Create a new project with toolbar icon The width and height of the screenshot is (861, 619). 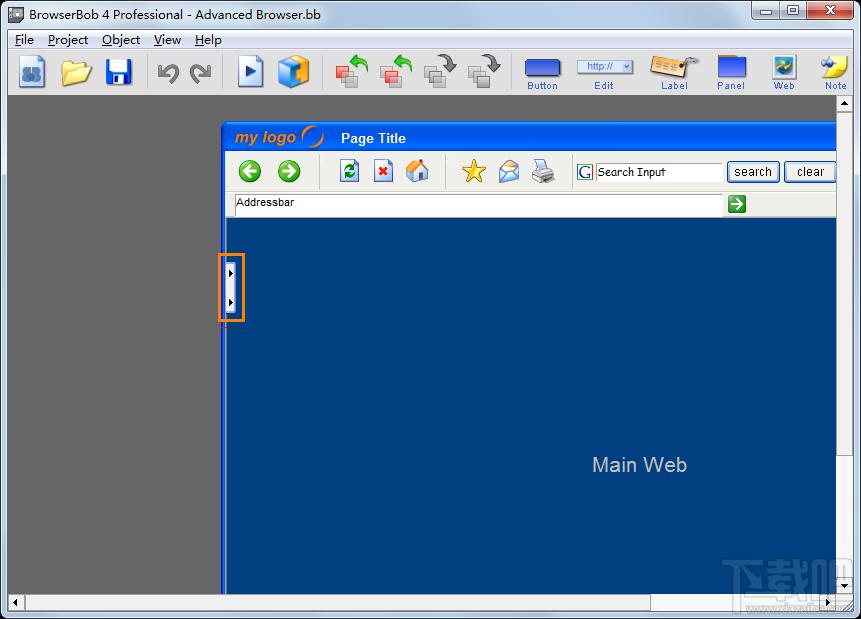[32, 72]
